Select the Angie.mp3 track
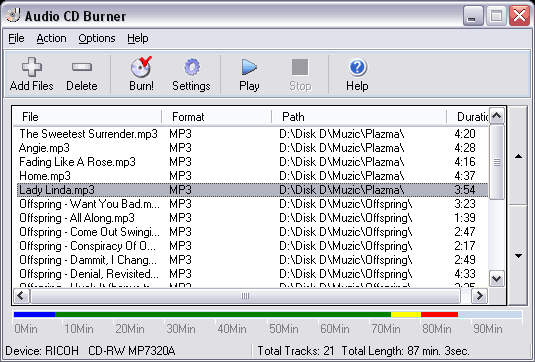This screenshot has width=535, height=362. click(252, 148)
